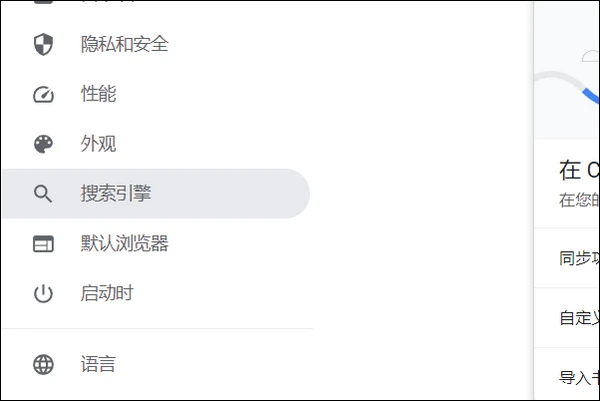The width and height of the screenshot is (600, 401).
Task: Navigate to the 启动时 settings
Action: click(107, 294)
